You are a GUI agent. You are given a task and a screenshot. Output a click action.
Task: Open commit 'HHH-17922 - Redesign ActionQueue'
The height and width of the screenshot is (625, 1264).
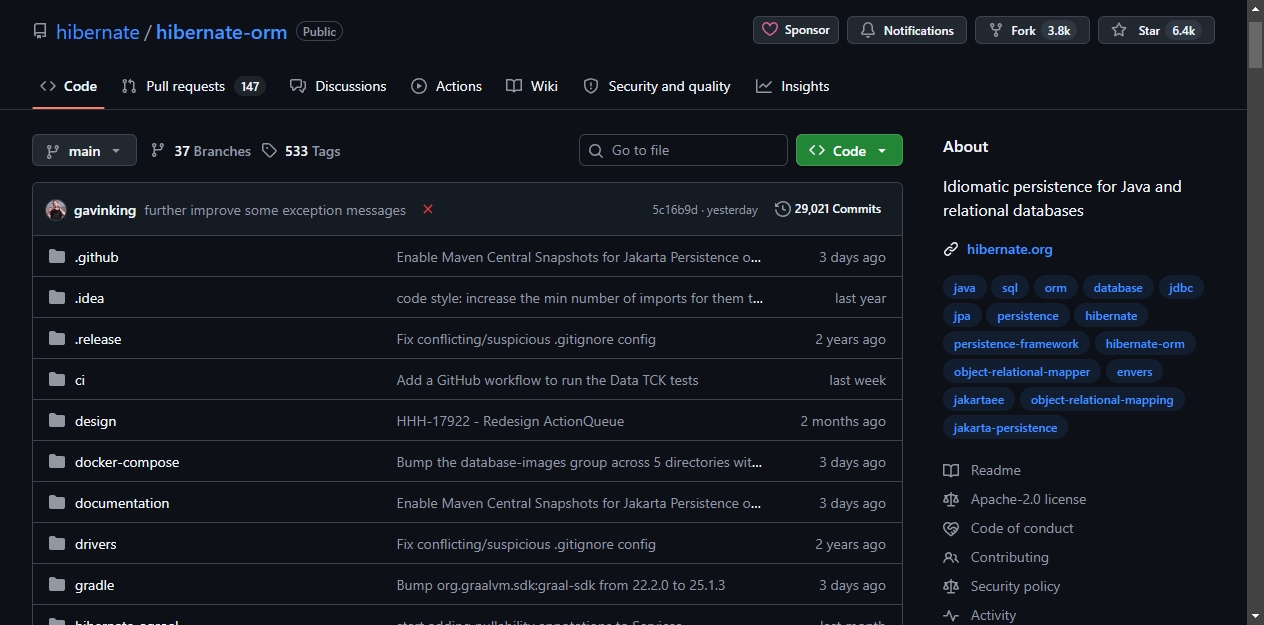pos(510,421)
